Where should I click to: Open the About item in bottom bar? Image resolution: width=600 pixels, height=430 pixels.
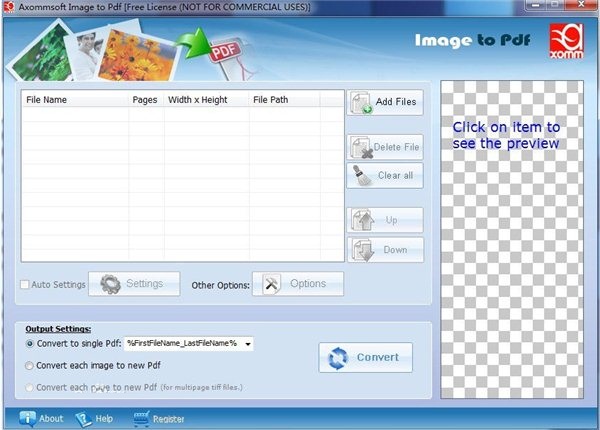coord(41,419)
